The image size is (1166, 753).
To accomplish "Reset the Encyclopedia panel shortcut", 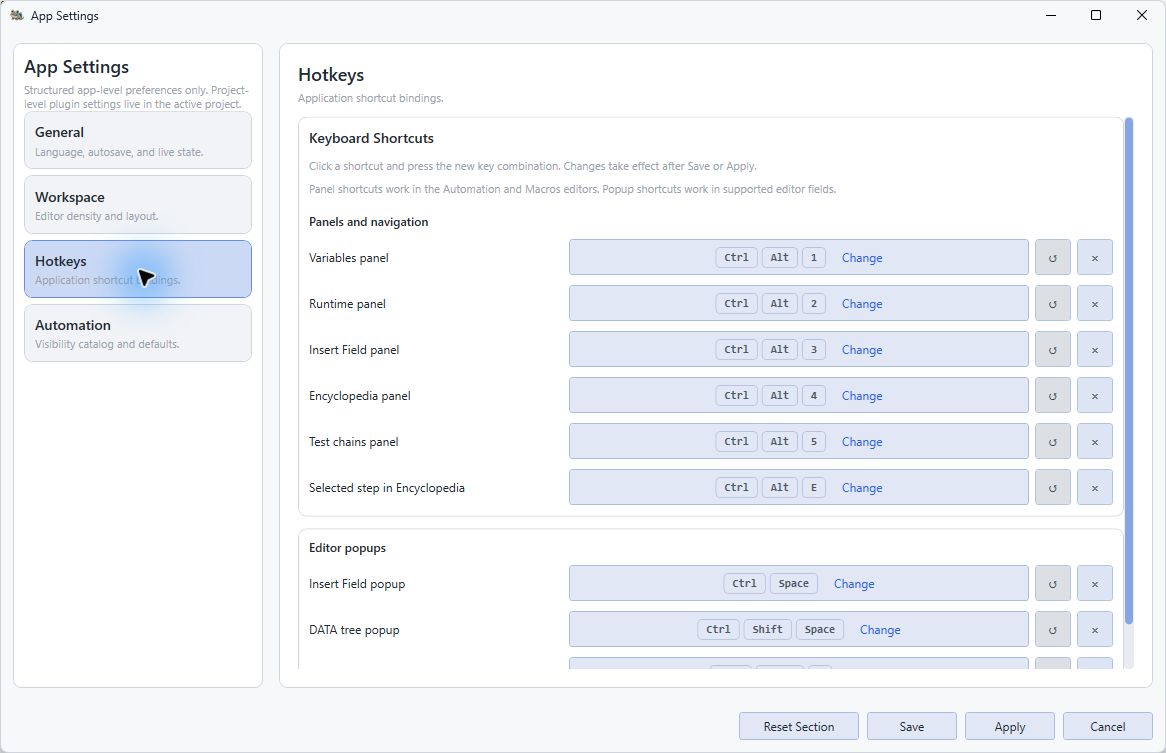I will [1052, 396].
